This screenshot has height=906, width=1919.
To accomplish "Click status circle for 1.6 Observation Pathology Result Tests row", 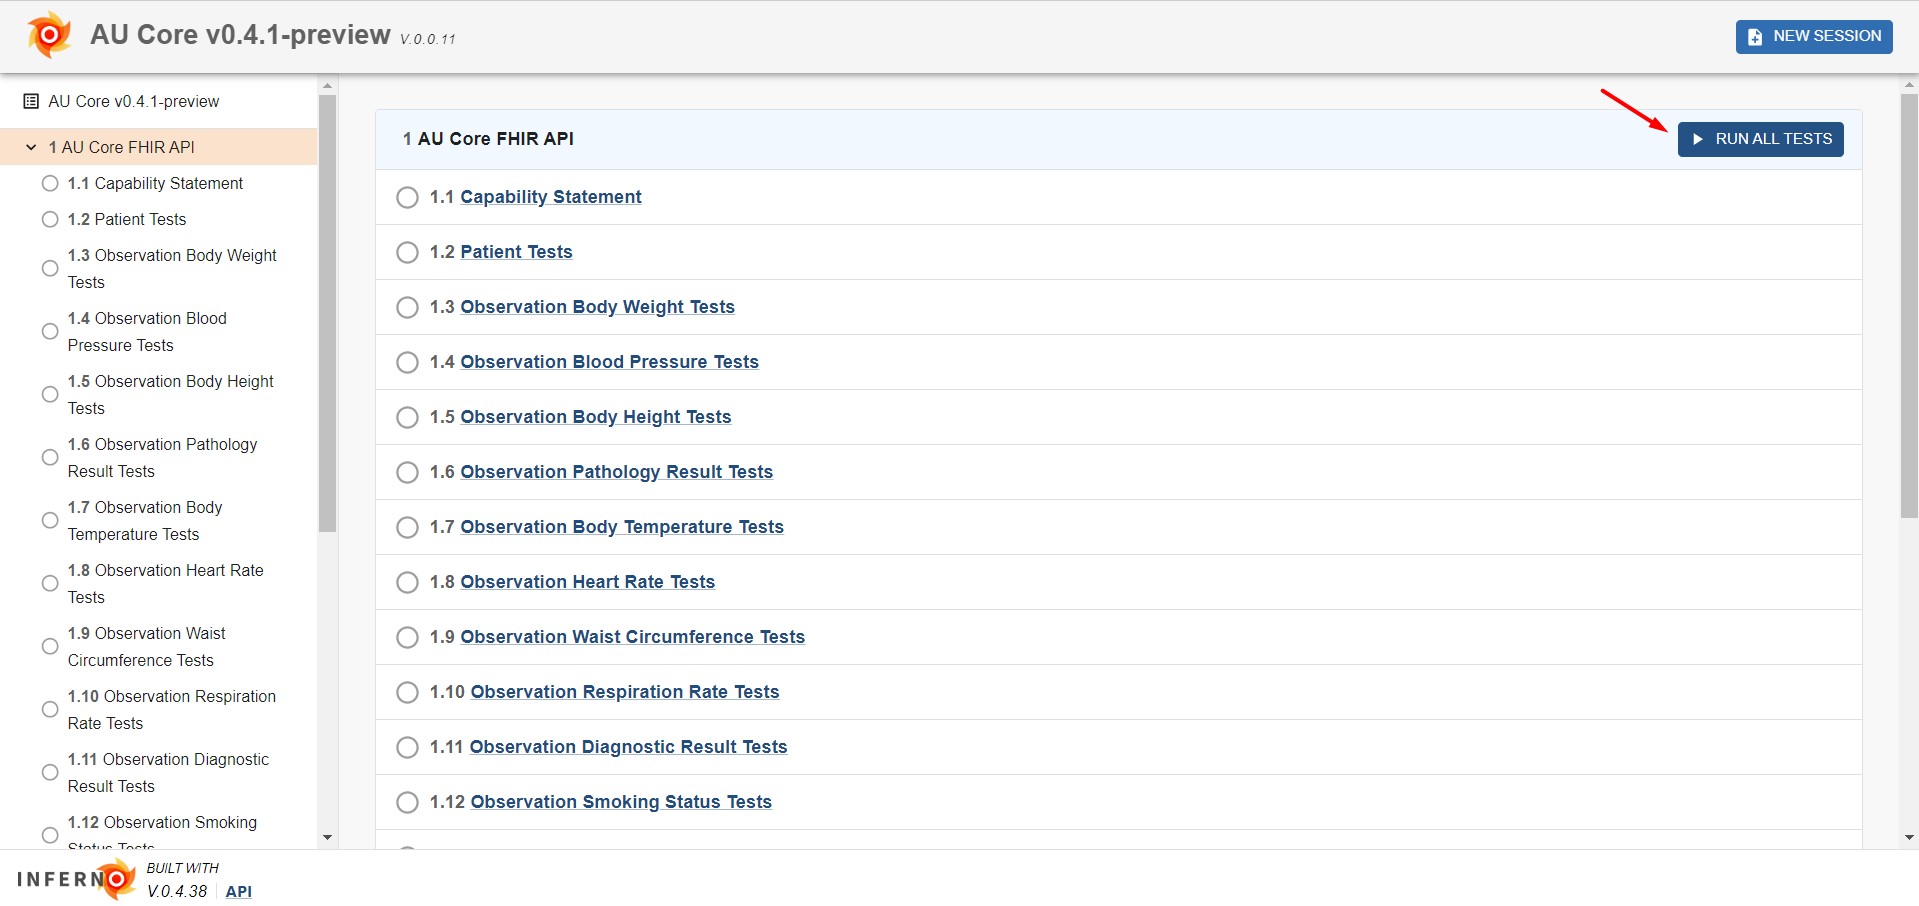I will (407, 472).
